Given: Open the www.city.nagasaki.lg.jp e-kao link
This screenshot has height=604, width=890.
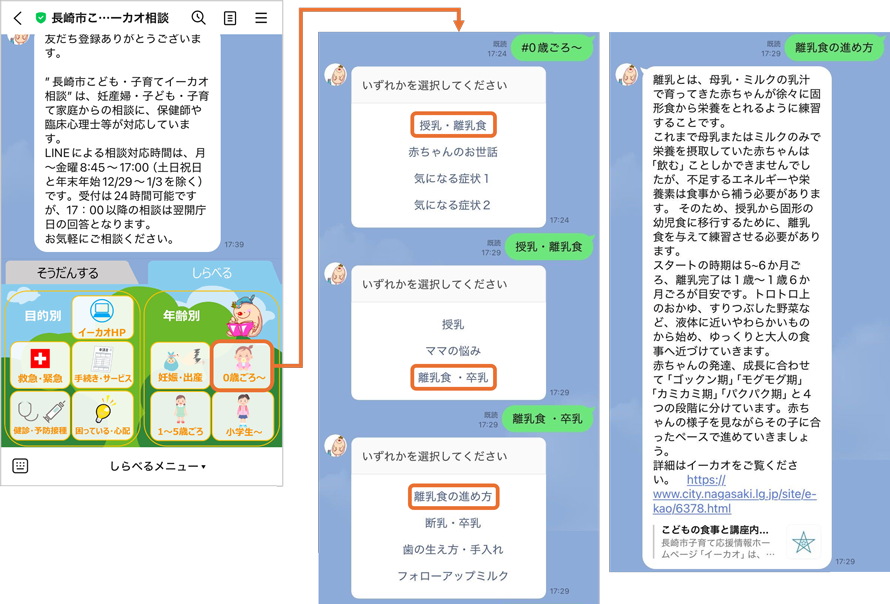Looking at the screenshot, I should pos(734,494).
